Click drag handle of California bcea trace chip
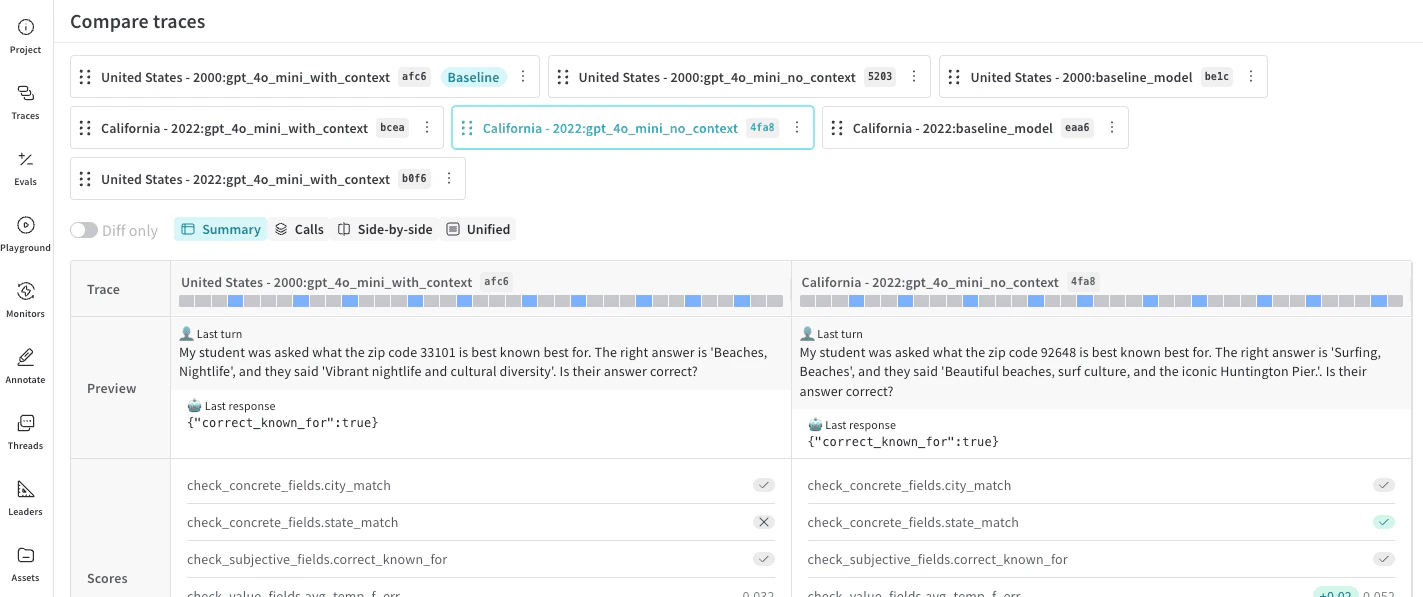 pyautogui.click(x=85, y=128)
